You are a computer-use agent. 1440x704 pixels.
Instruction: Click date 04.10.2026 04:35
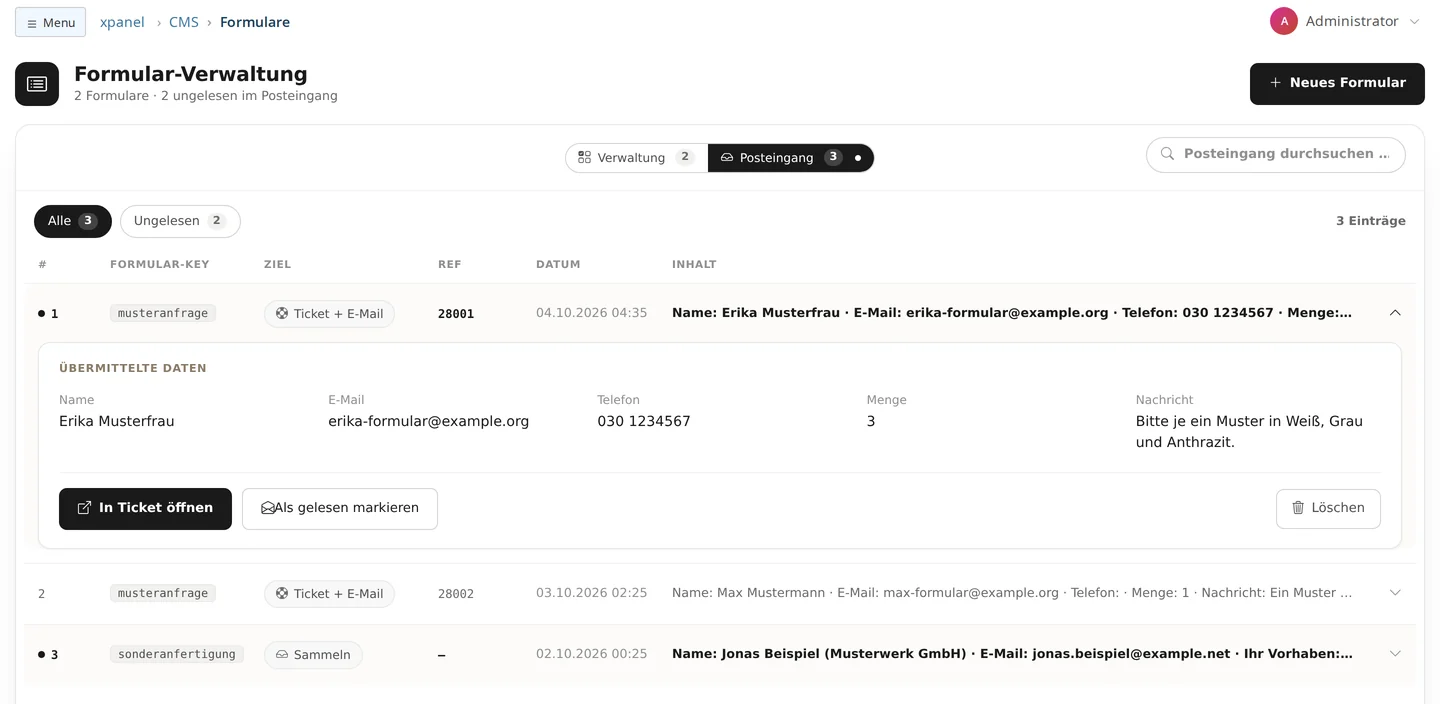point(591,313)
